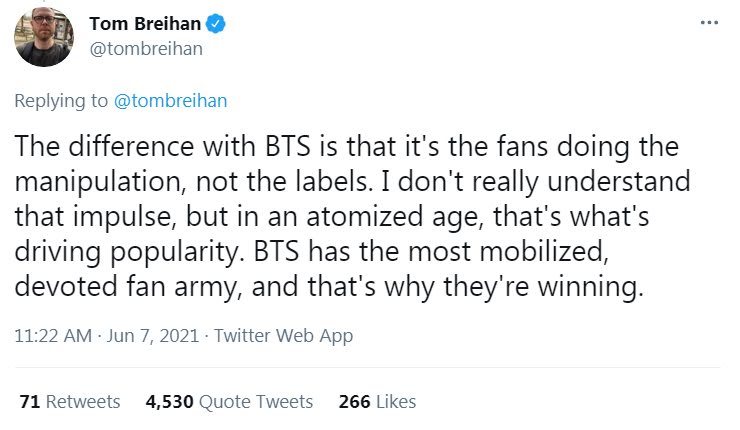View the 71 Retweets list

[x=69, y=401]
